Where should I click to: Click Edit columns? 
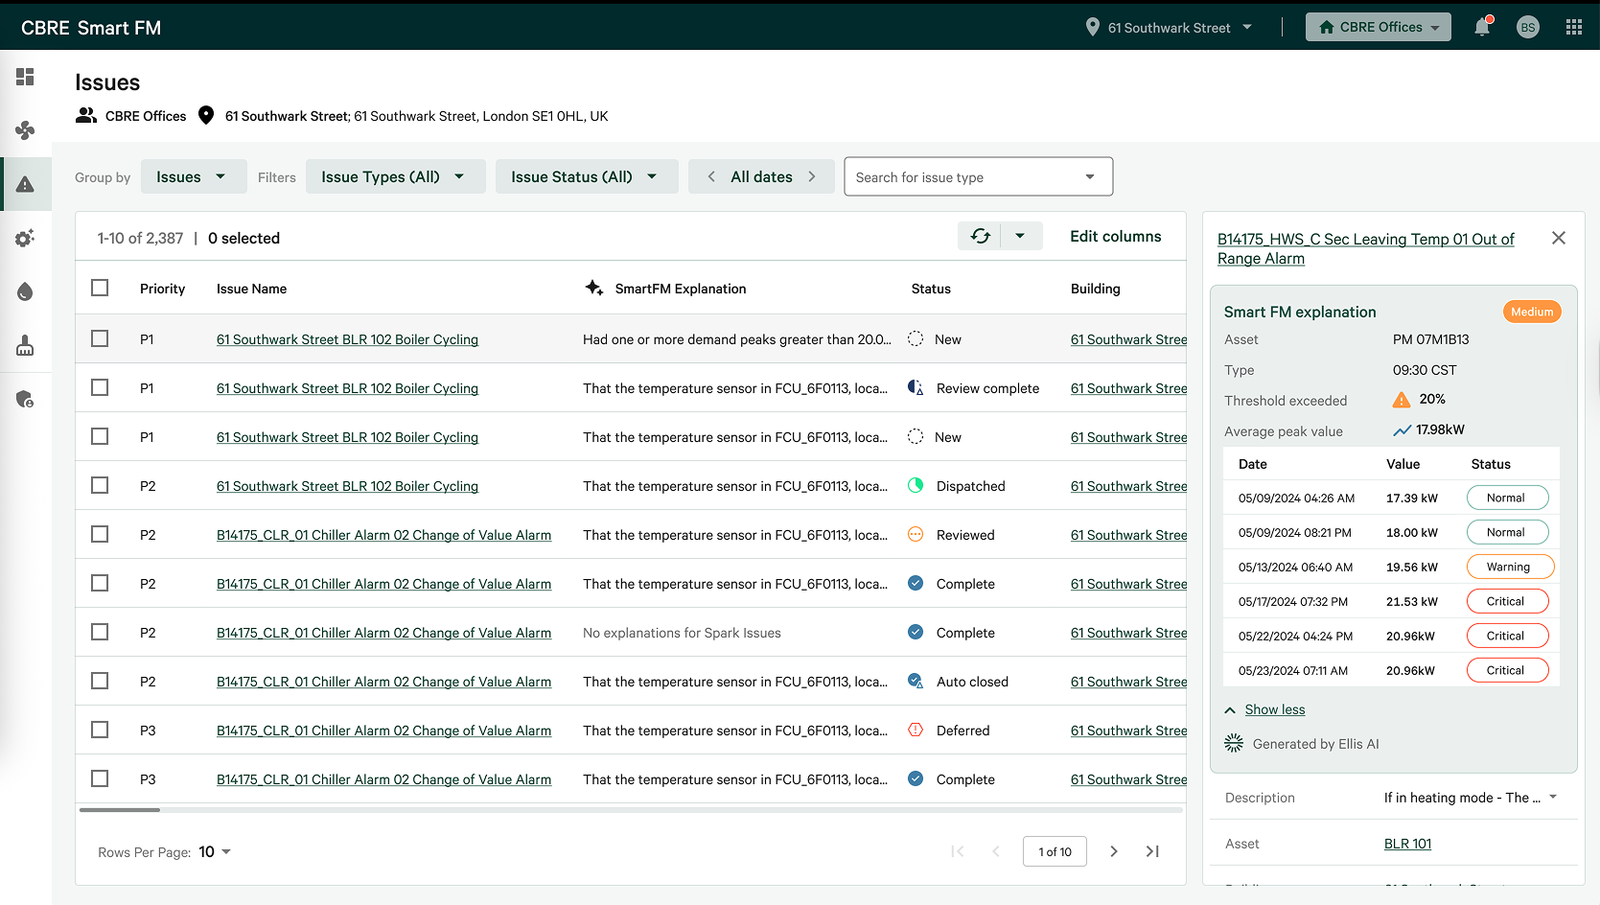(1115, 236)
